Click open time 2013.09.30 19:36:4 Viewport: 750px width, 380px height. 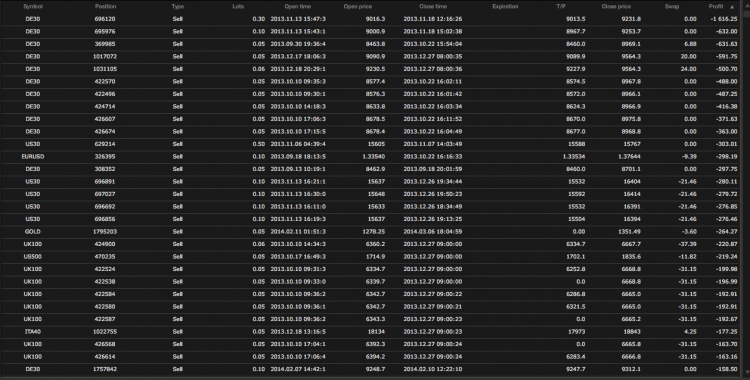298,44
